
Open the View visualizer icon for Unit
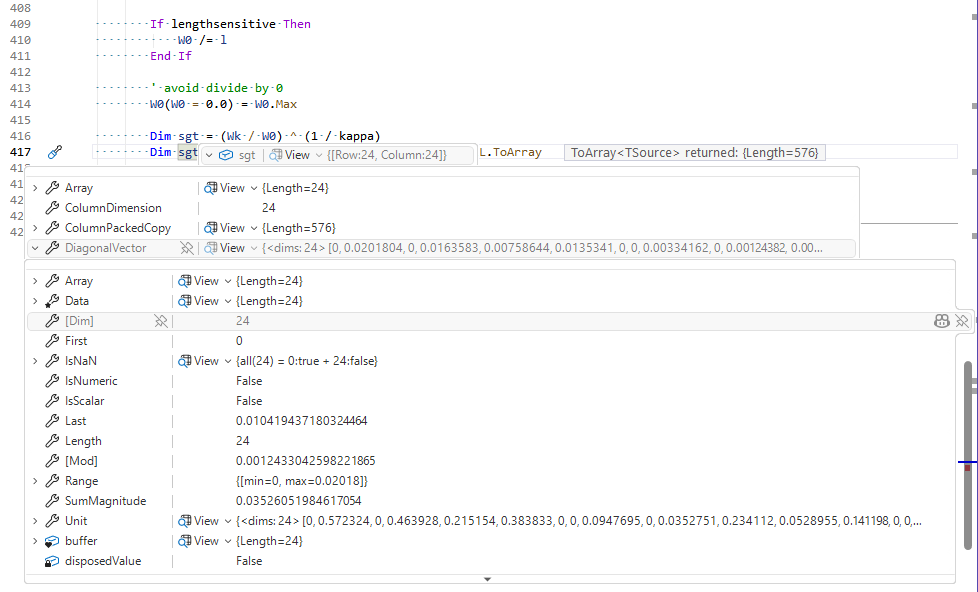click(x=184, y=521)
